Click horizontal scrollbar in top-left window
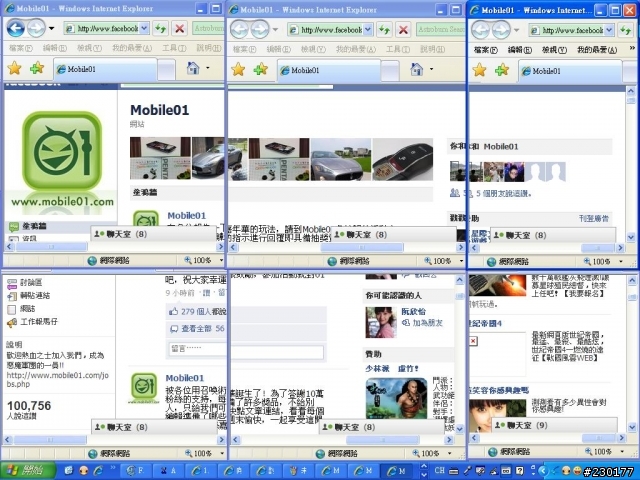 click(51, 247)
